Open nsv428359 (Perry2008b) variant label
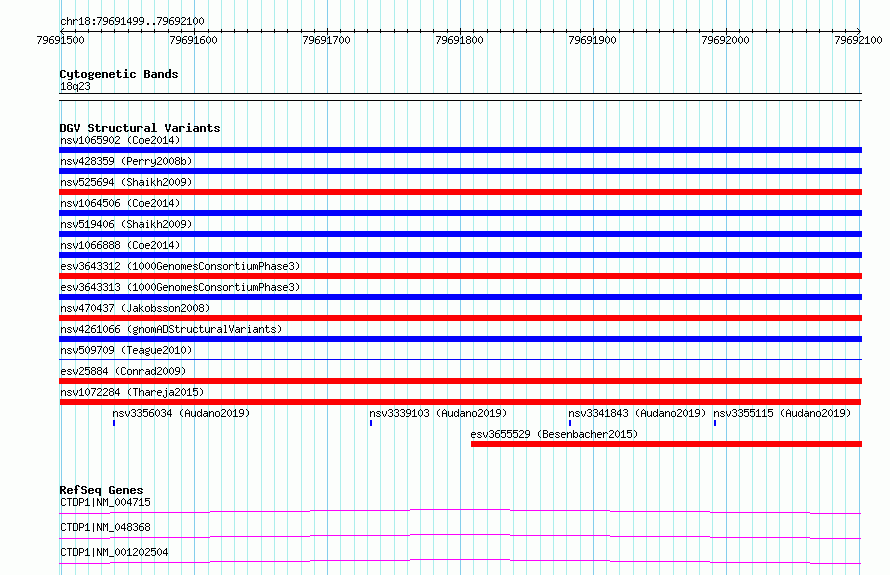890x575 pixels. coord(126,161)
